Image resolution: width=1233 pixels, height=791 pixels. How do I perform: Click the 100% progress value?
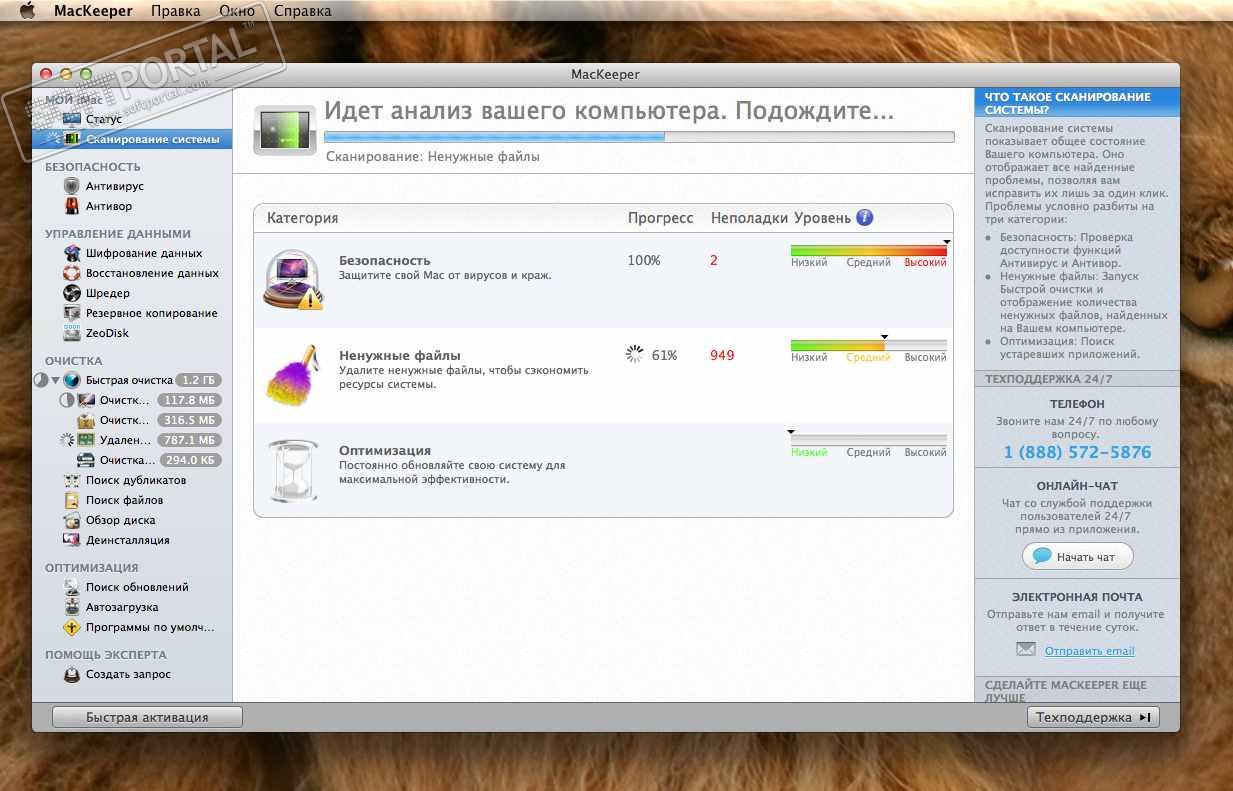[x=644, y=260]
